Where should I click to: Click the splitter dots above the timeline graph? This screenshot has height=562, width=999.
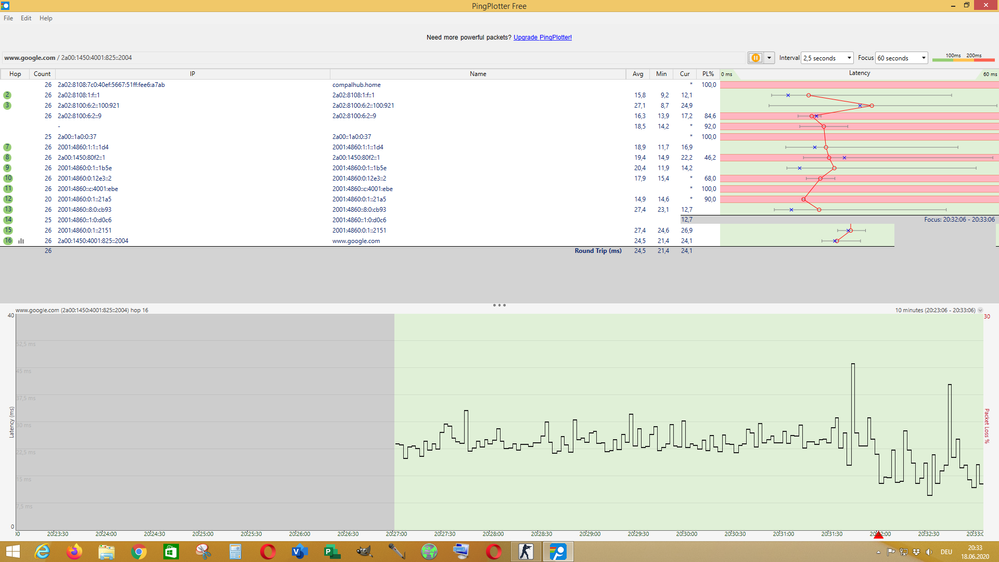coord(499,305)
